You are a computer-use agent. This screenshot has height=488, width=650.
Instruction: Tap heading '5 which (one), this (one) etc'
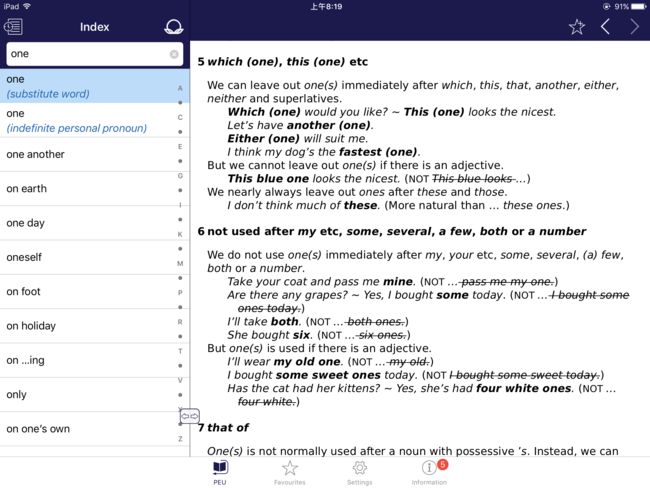point(283,62)
